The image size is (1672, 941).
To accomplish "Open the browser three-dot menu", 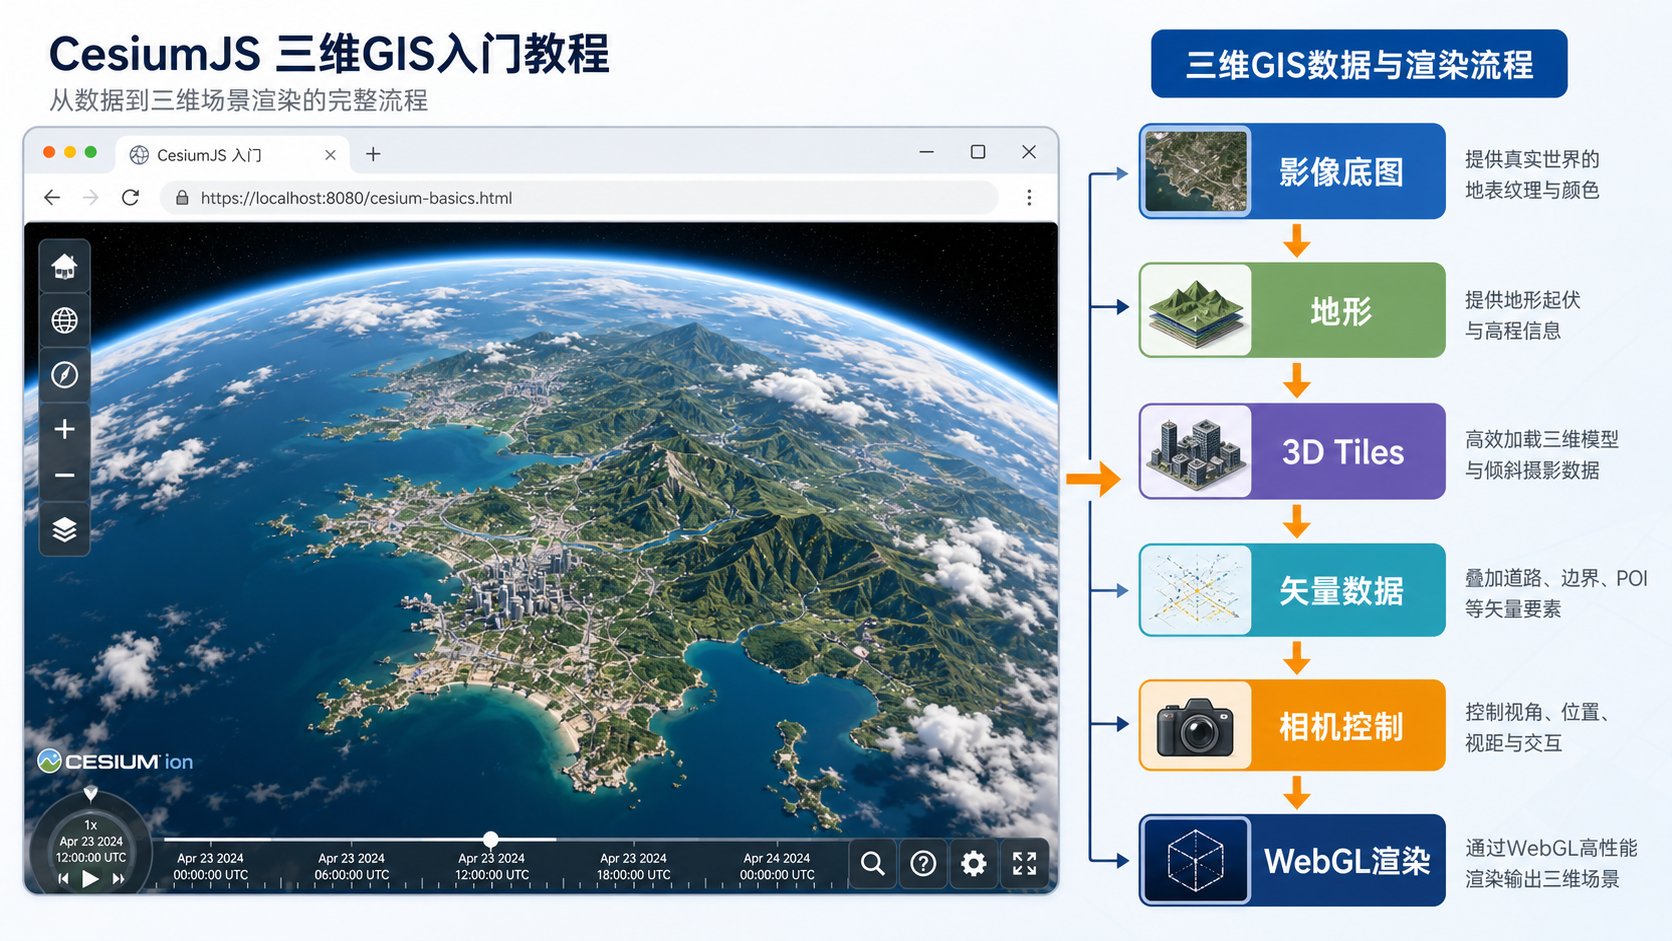I will point(1029,198).
